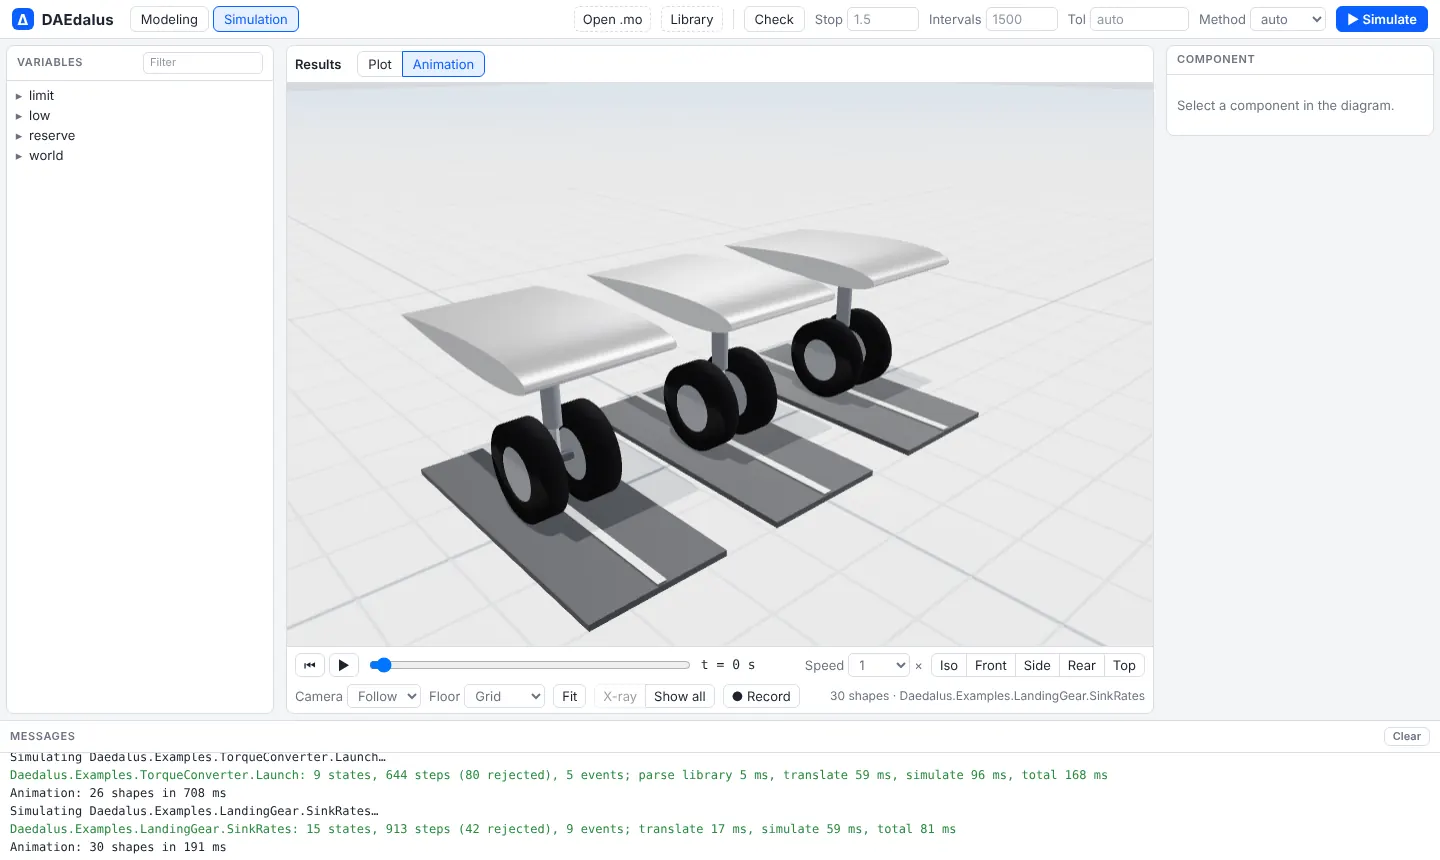Clear the messages log

[x=1406, y=736]
